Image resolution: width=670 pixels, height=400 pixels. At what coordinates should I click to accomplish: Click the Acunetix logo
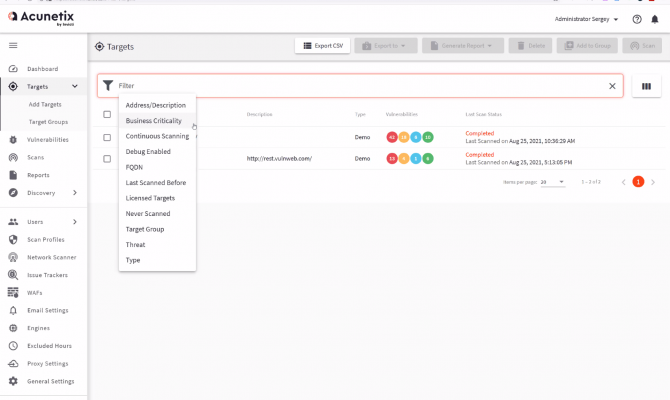pyautogui.click(x=41, y=18)
